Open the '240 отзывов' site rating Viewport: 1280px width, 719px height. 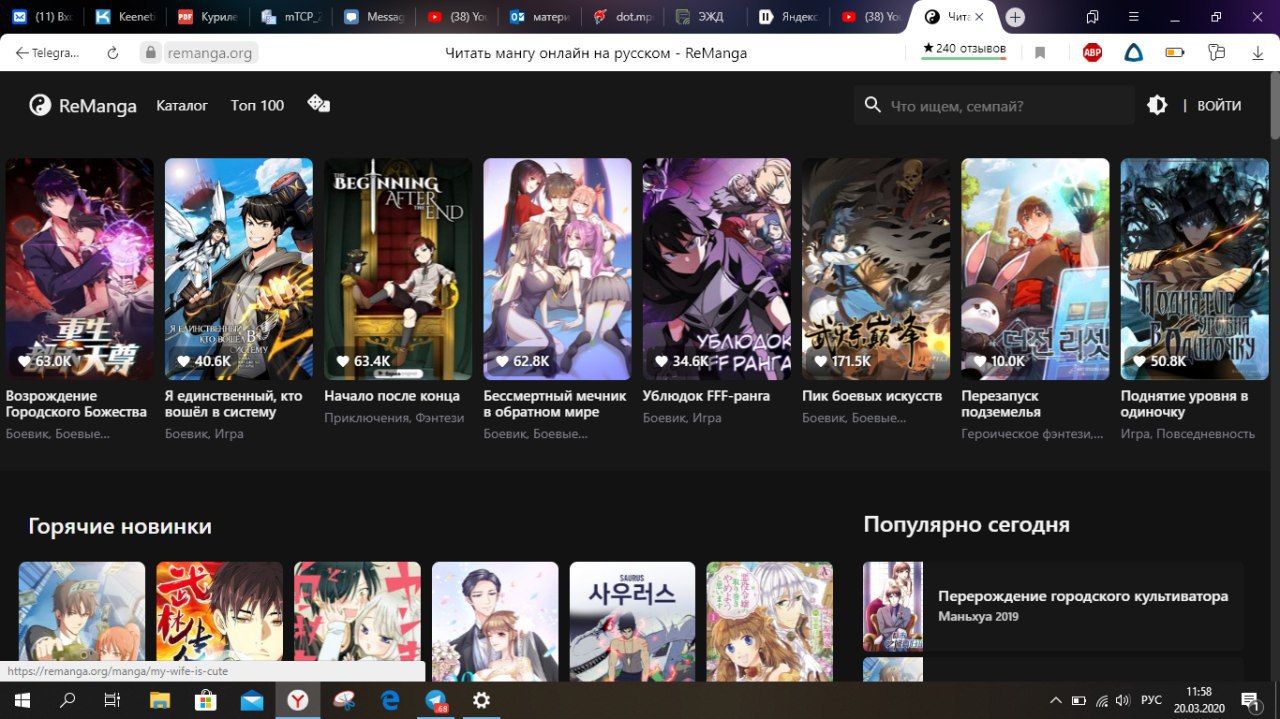coord(964,49)
